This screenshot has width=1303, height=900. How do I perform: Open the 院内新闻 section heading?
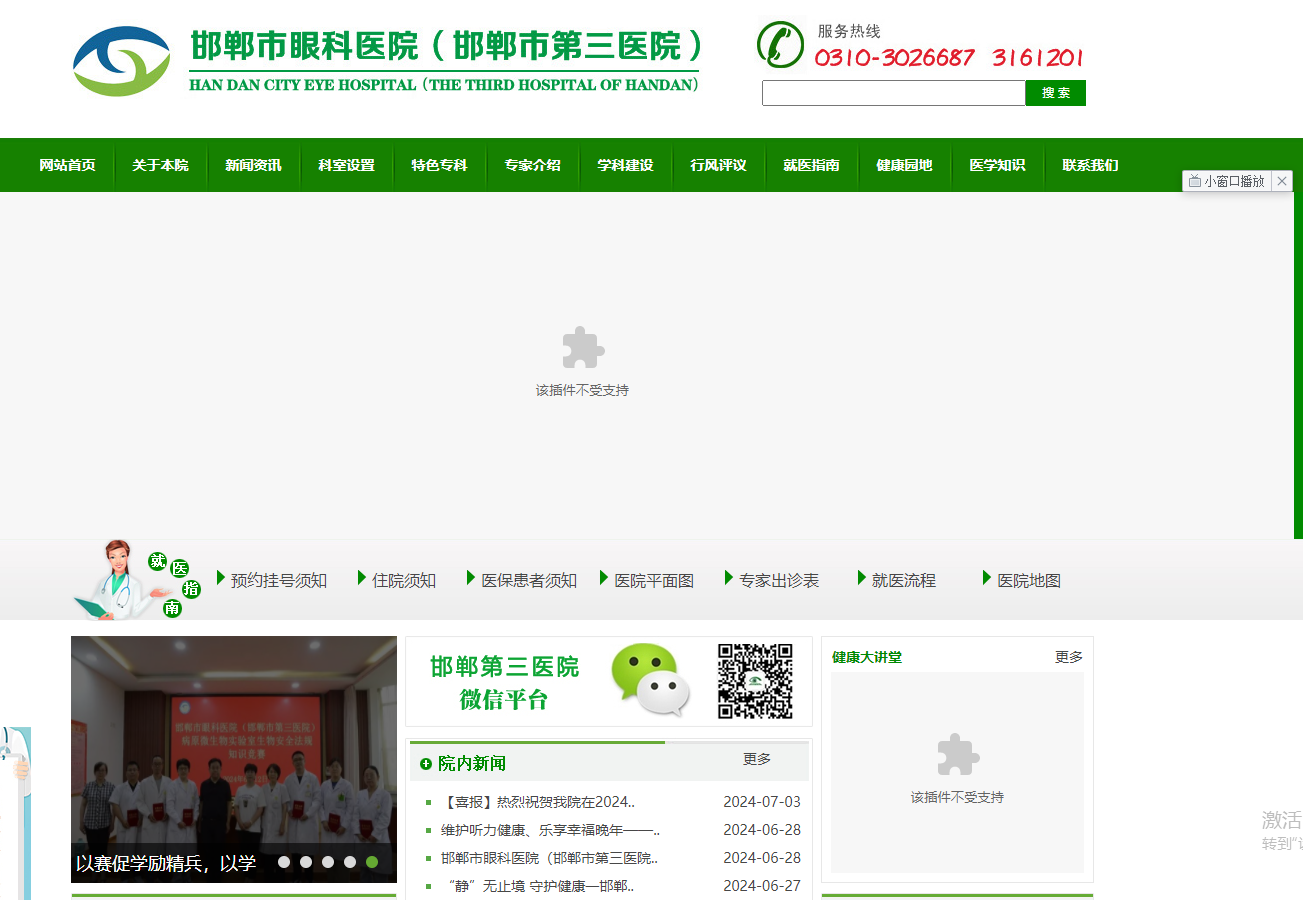click(472, 763)
